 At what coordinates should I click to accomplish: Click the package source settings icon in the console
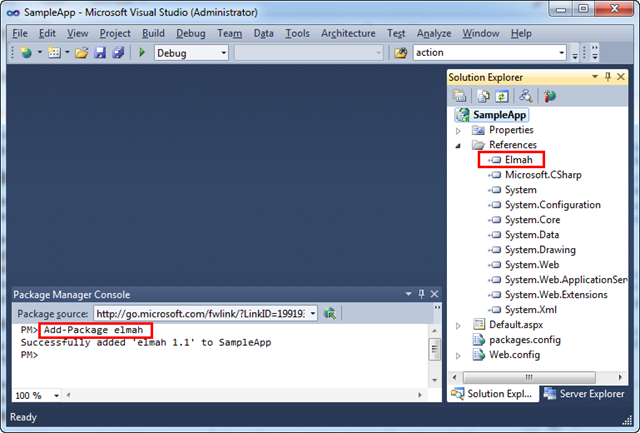coord(330,313)
